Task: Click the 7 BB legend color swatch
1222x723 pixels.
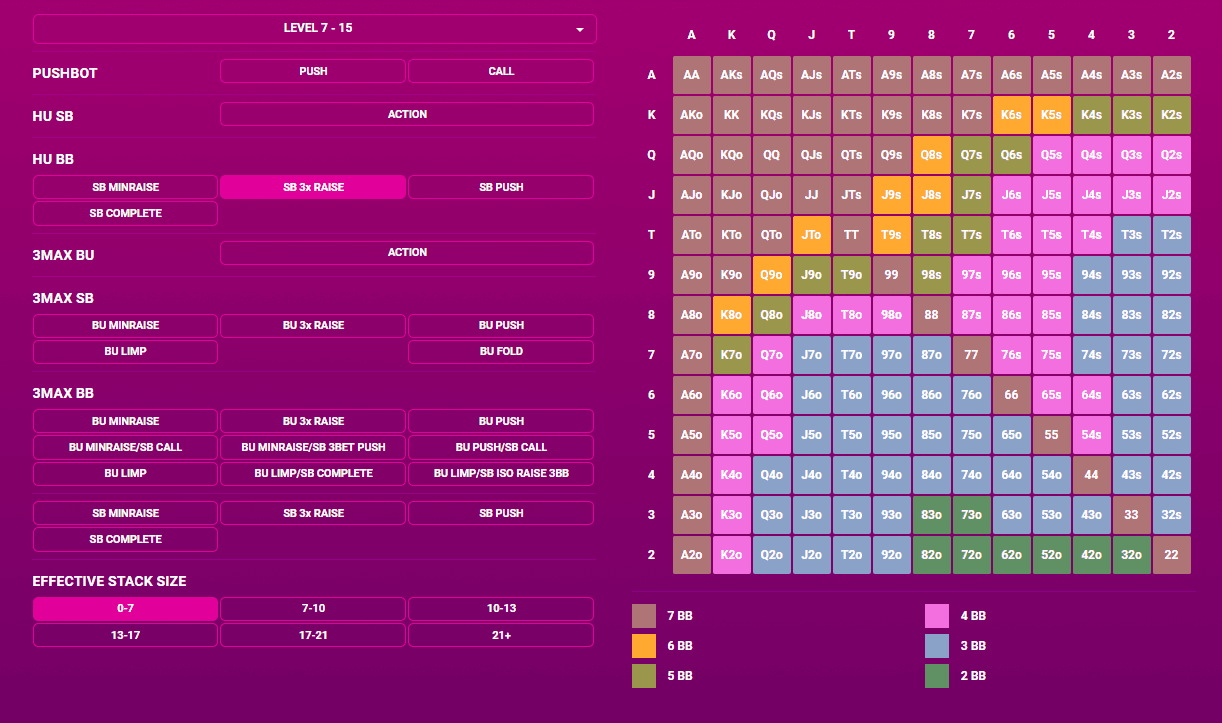Action: pyautogui.click(x=644, y=616)
